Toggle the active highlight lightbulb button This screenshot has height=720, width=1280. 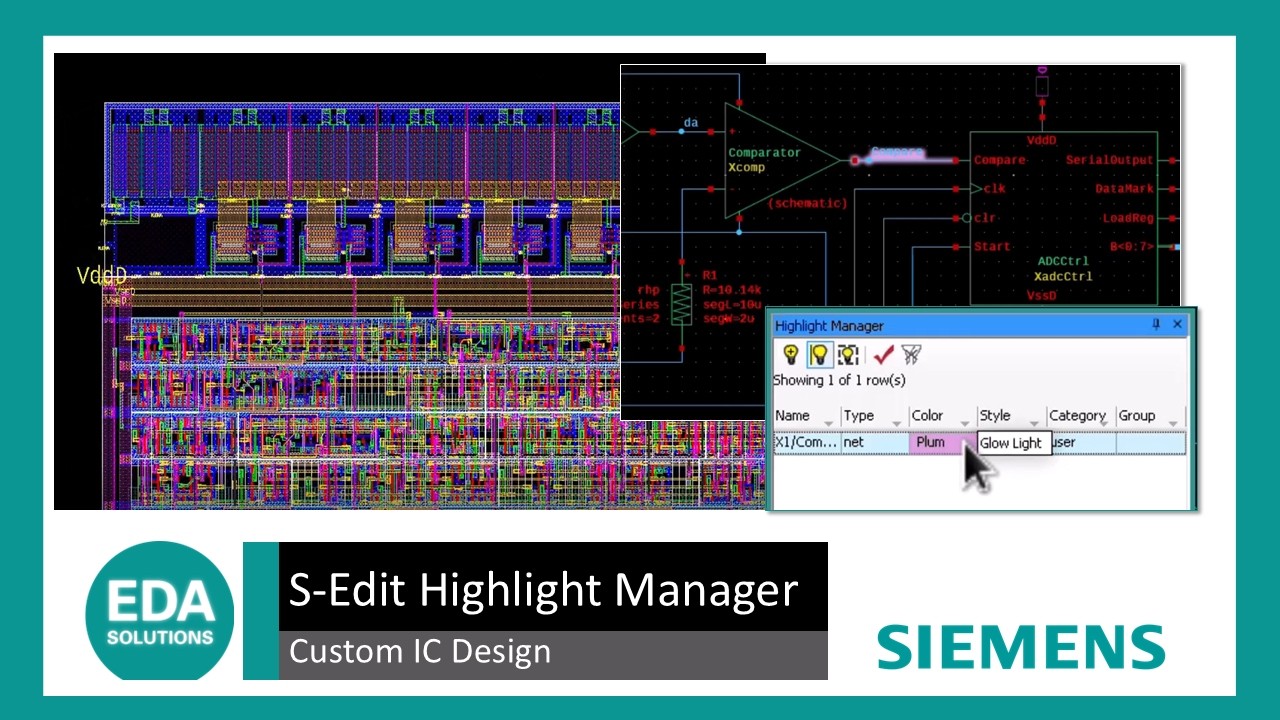click(x=819, y=354)
